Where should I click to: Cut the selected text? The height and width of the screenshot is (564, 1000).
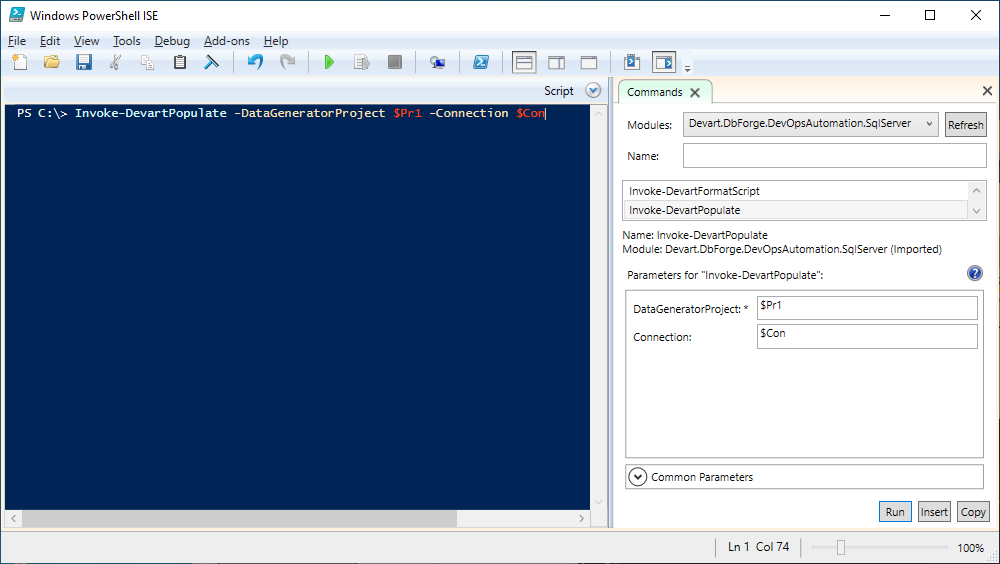pyautogui.click(x=115, y=62)
